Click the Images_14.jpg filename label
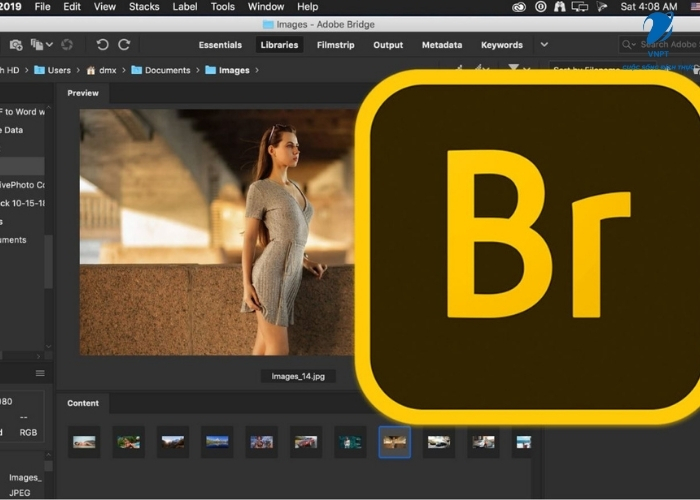700x500 pixels. (298, 376)
